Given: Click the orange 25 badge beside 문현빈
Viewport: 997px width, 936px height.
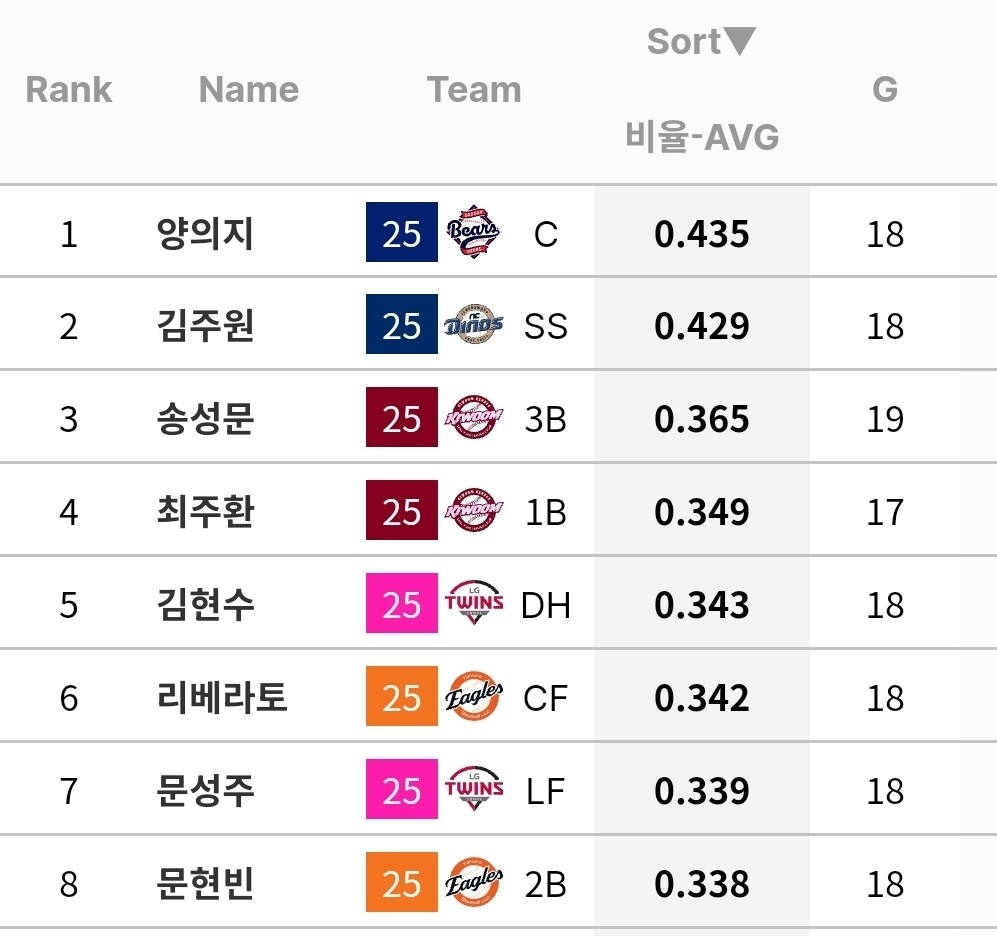Looking at the screenshot, I should [x=401, y=884].
